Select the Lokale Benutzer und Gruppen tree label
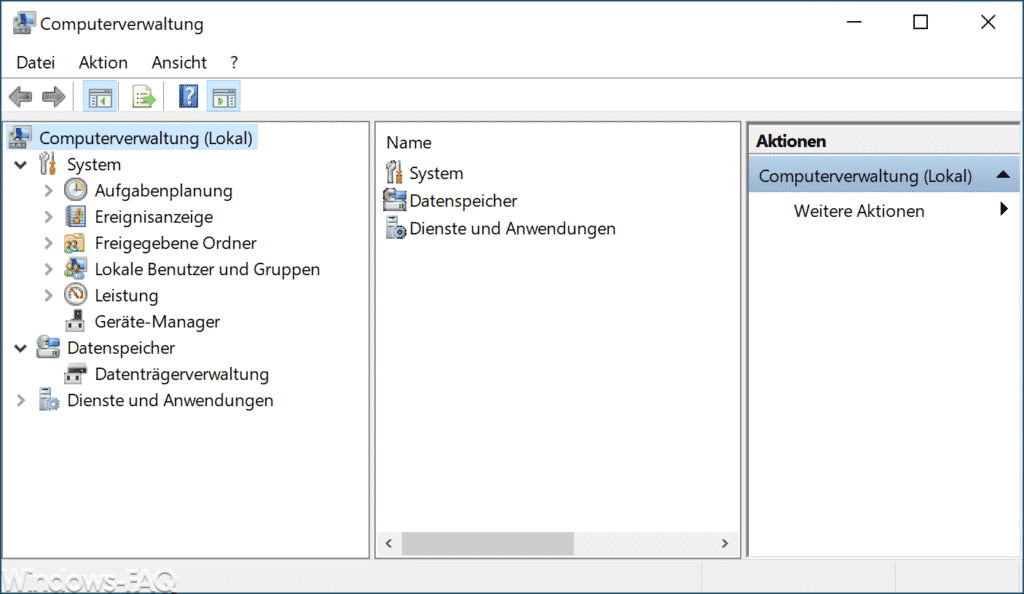Screen dimensions: 1024x594 pyautogui.click(x=207, y=269)
